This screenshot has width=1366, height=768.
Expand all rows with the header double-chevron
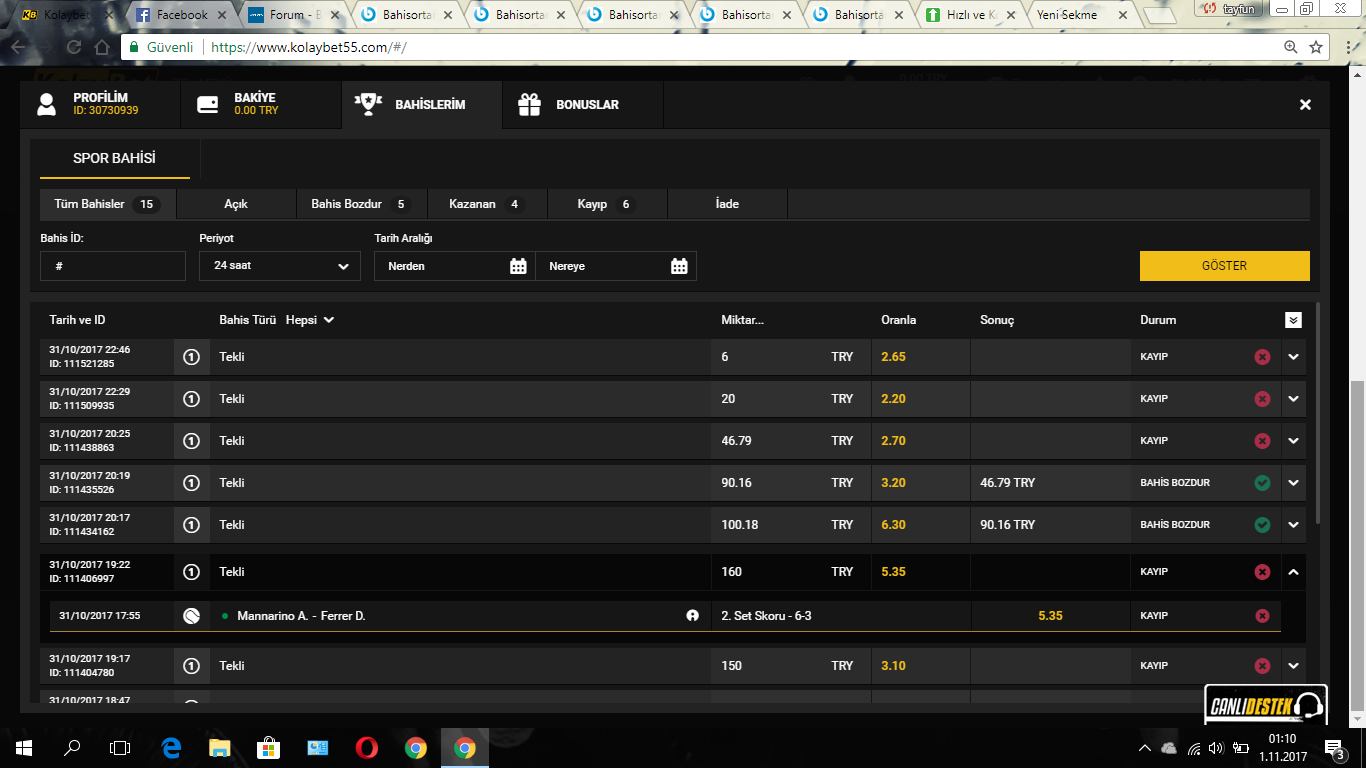[1293, 320]
